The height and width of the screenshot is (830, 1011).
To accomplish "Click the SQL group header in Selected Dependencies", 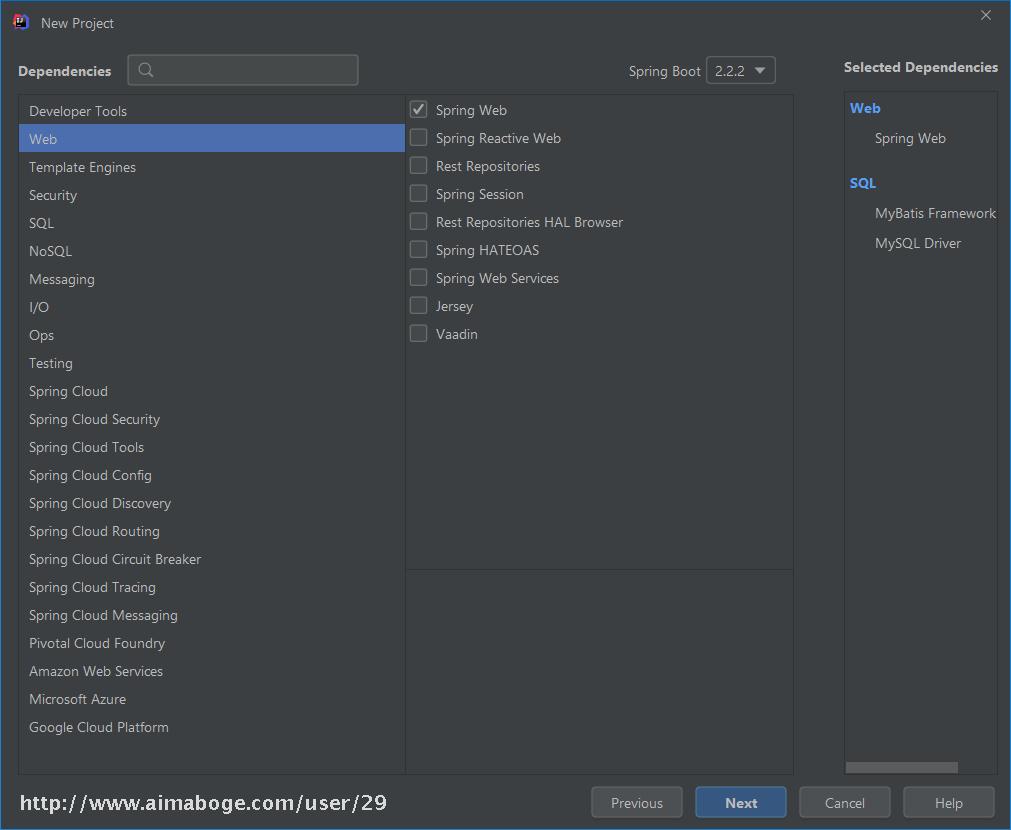I will [863, 183].
